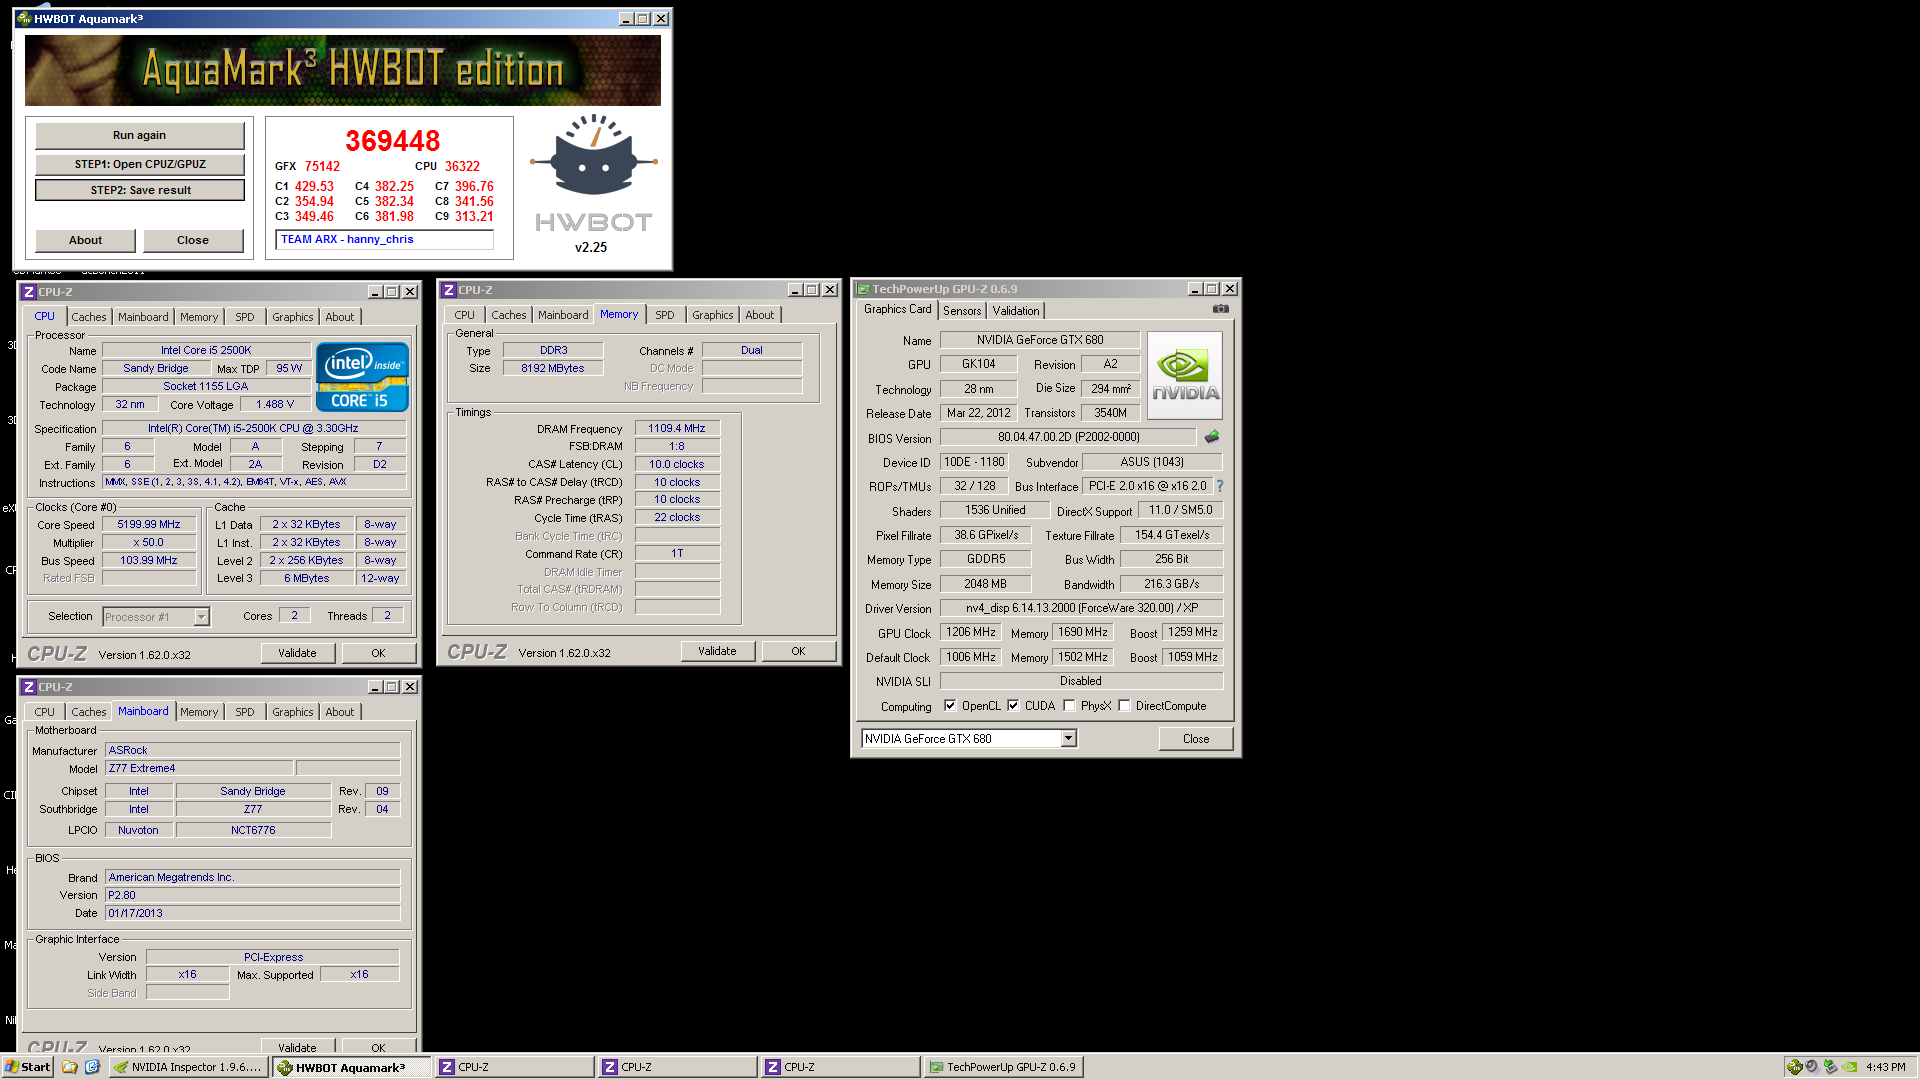Switch to TechPowerUp GPU-Z taskbar item

click(x=1003, y=1067)
